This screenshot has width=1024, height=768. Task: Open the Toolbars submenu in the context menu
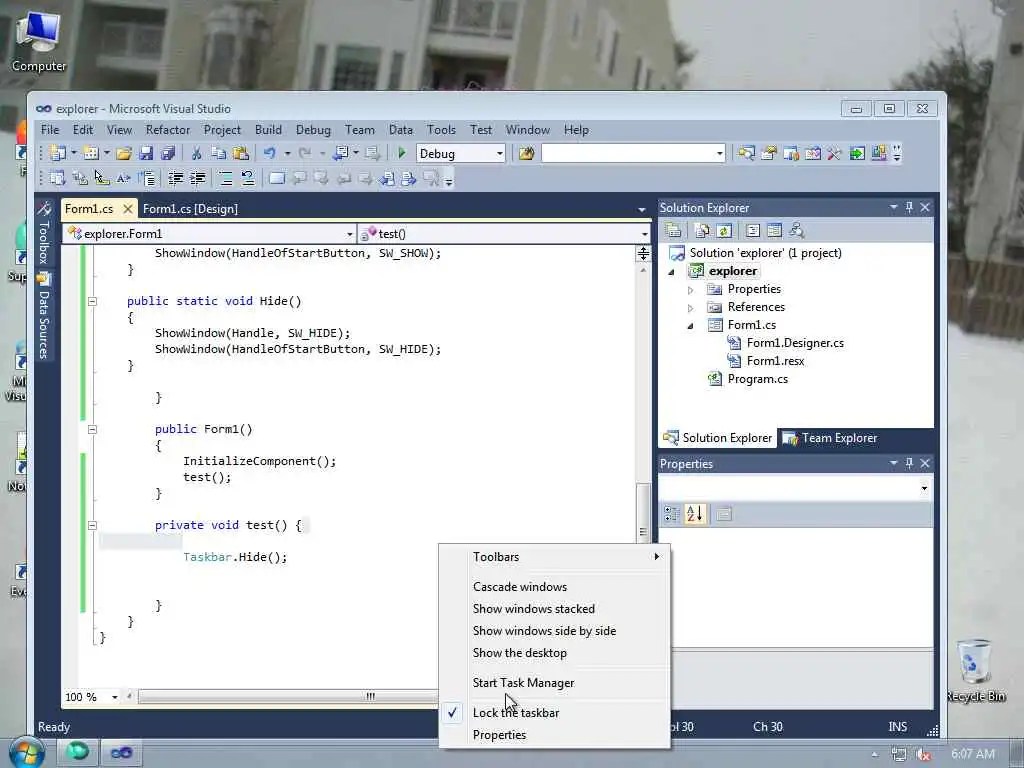(555, 556)
